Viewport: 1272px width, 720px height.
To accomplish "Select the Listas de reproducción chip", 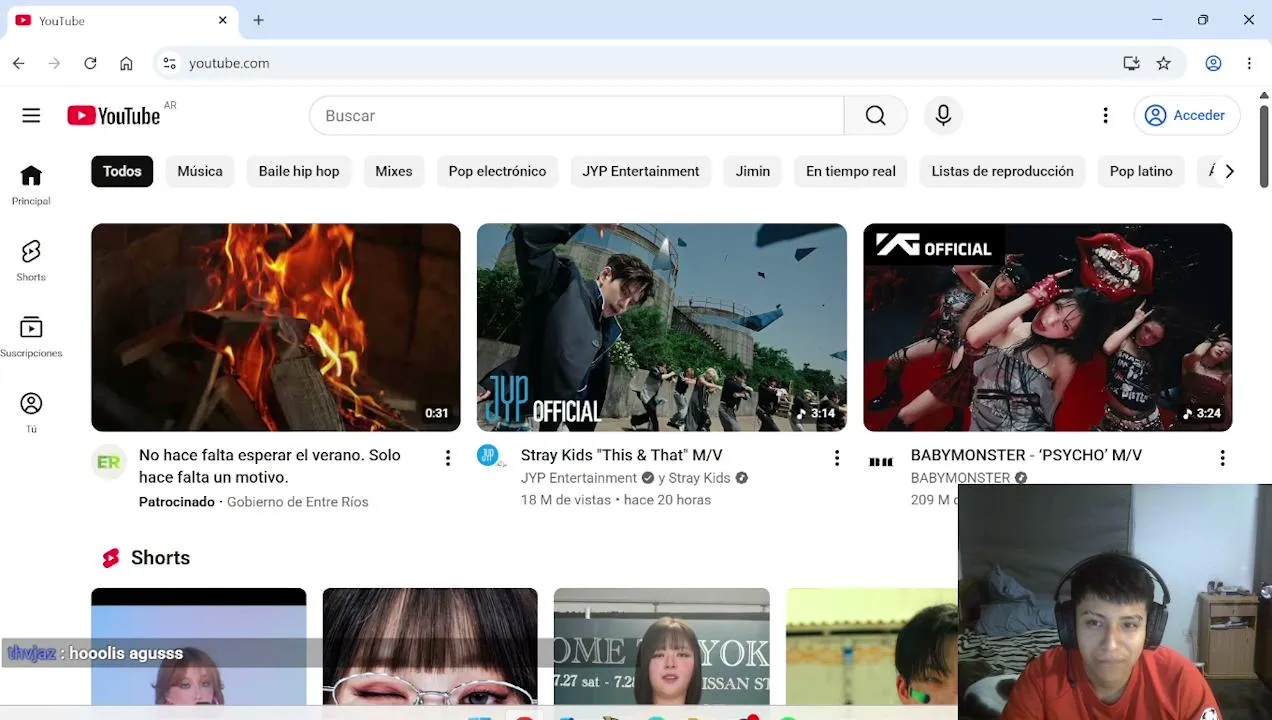I will click(x=1002, y=171).
